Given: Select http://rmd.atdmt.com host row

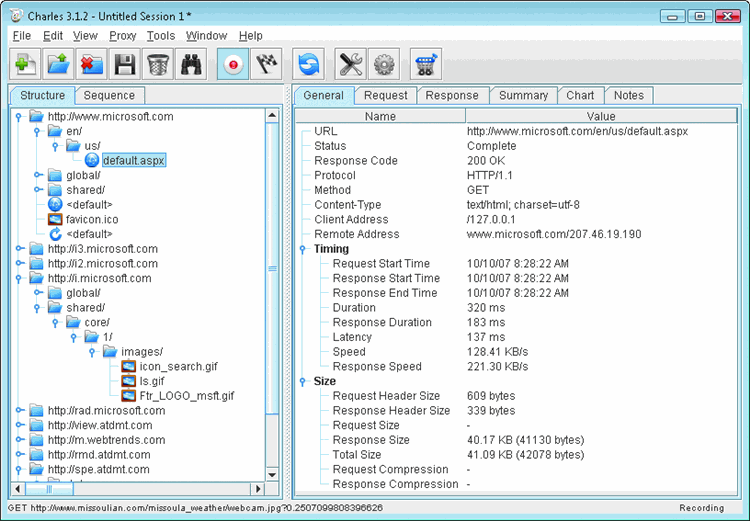Looking at the screenshot, I should point(99,455).
